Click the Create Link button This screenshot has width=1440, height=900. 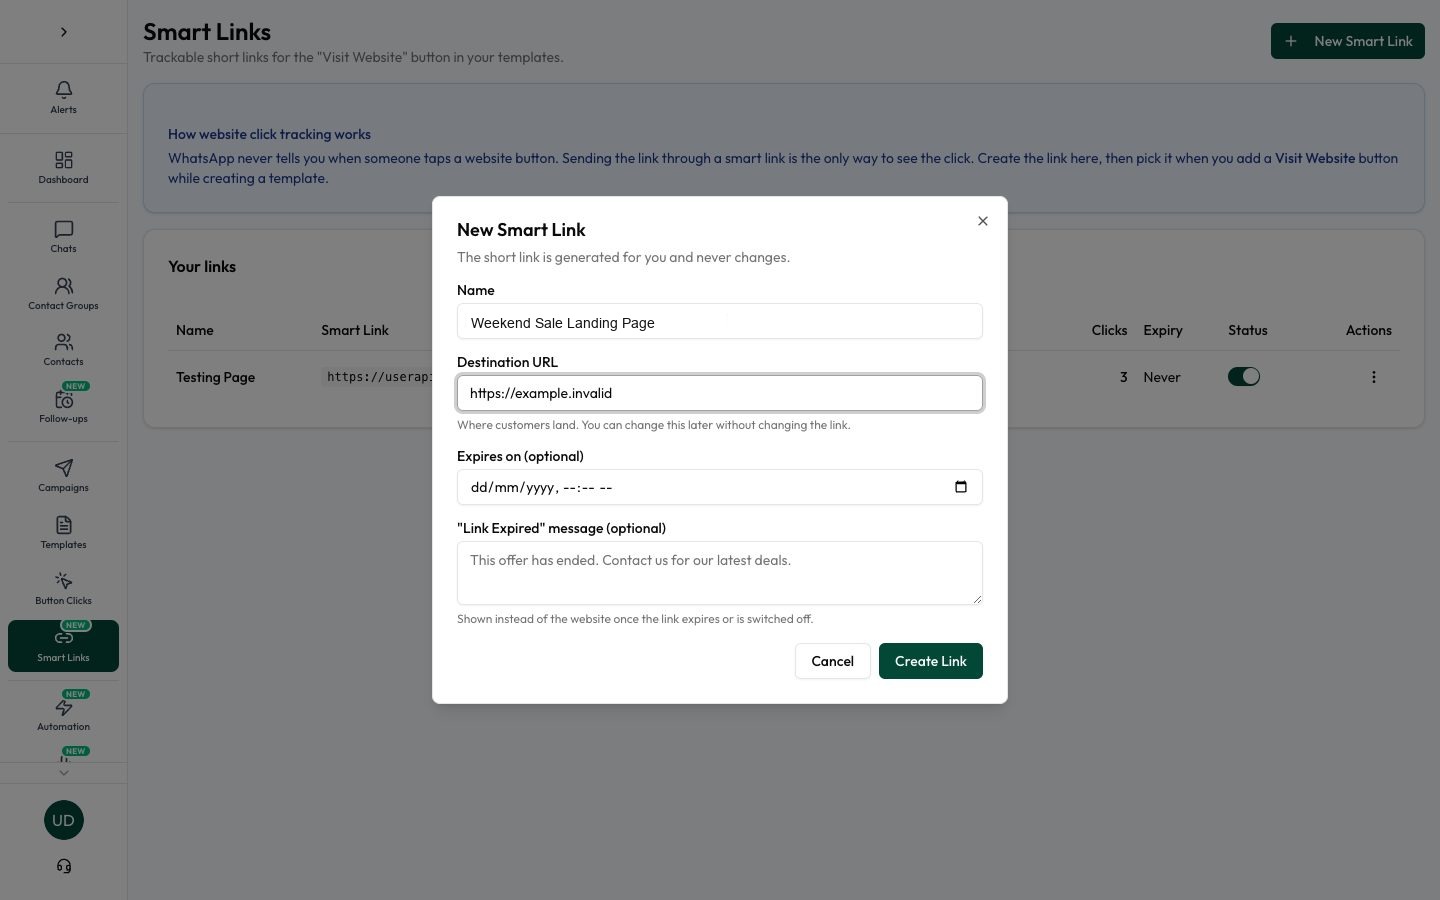[x=931, y=661]
